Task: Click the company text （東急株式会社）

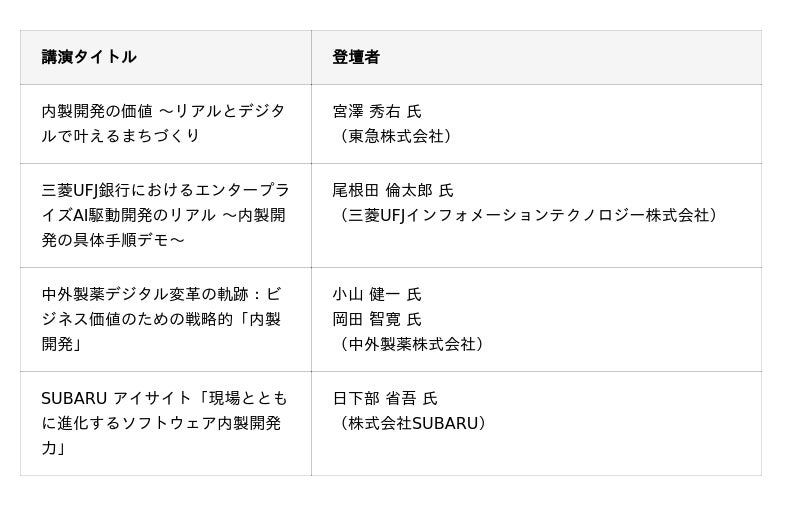Action: pos(394,136)
